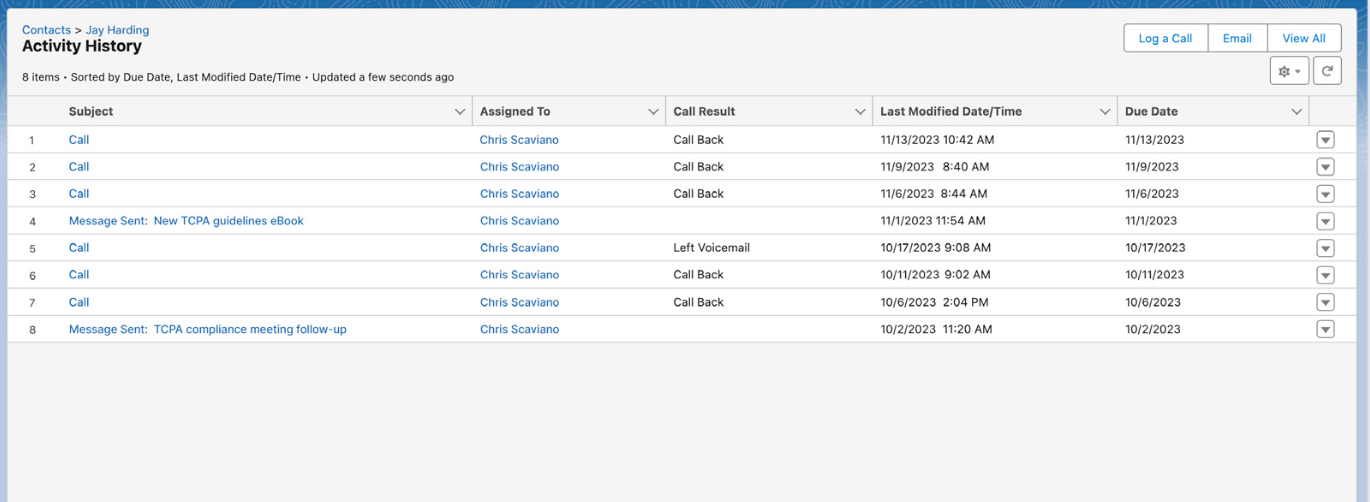Open the Call subject in row 6

pos(79,275)
